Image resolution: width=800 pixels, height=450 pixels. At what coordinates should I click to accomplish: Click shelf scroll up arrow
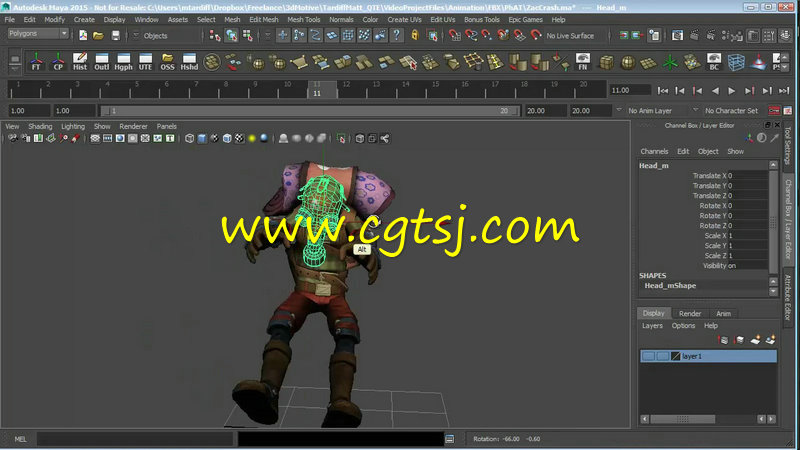coord(785,56)
